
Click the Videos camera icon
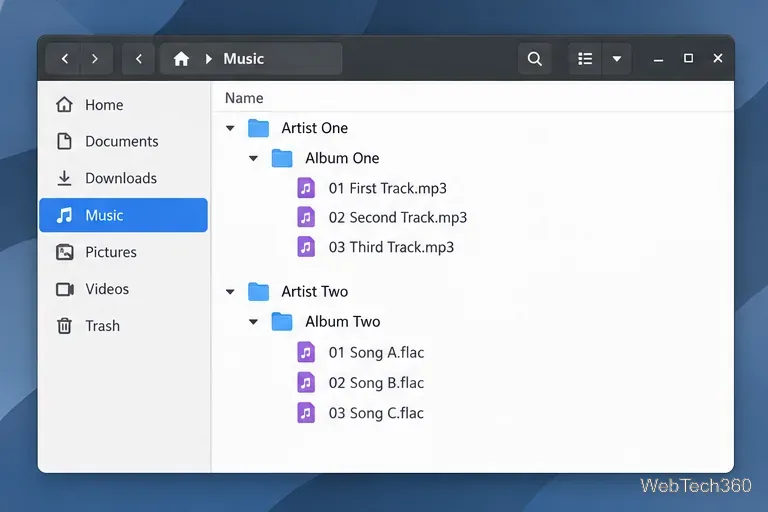(x=65, y=289)
